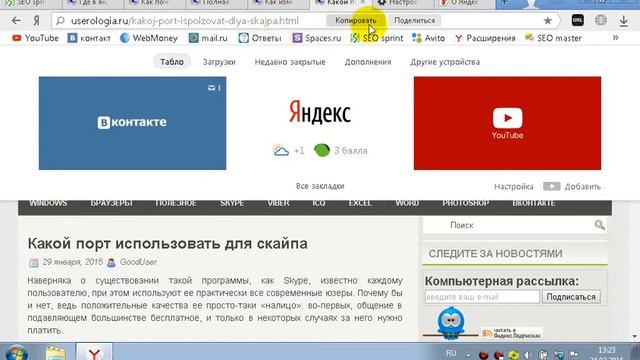Image resolution: width=640 pixels, height=360 pixels.
Task: Expand hidden bookmarks with the » chevron
Action: click(615, 38)
